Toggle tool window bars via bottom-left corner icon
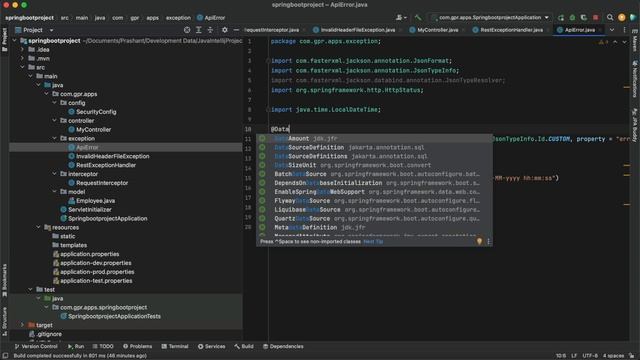640x360 pixels. tap(5, 356)
